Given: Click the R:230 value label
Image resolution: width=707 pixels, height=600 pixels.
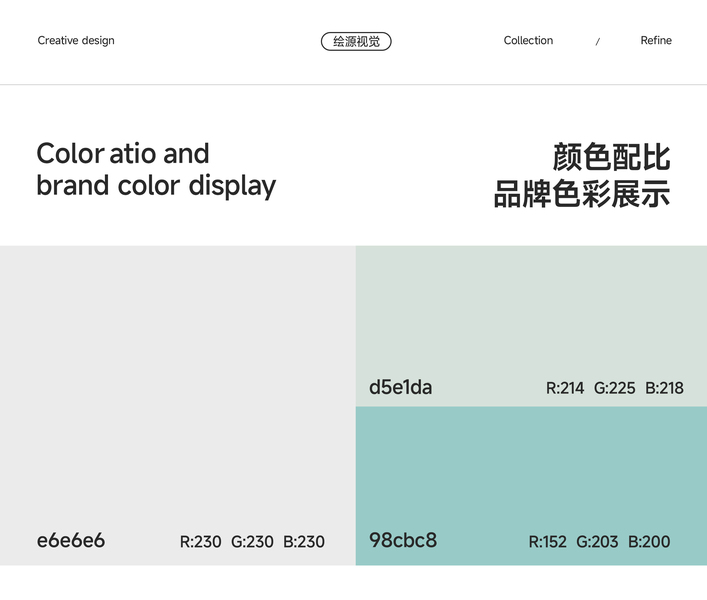Looking at the screenshot, I should (x=201, y=542).
